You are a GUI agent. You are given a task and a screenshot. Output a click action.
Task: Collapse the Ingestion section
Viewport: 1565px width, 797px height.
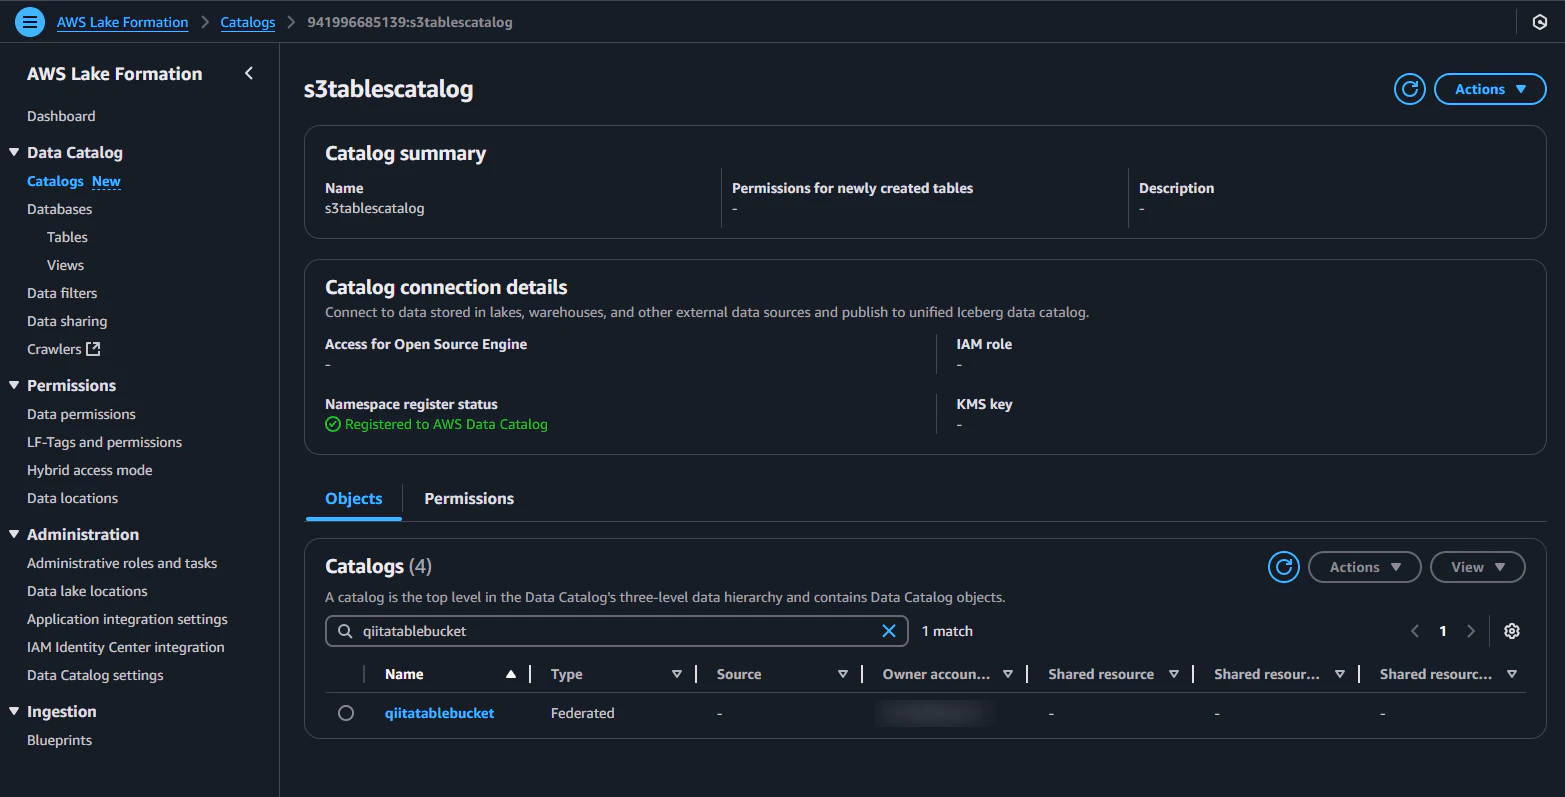point(14,711)
